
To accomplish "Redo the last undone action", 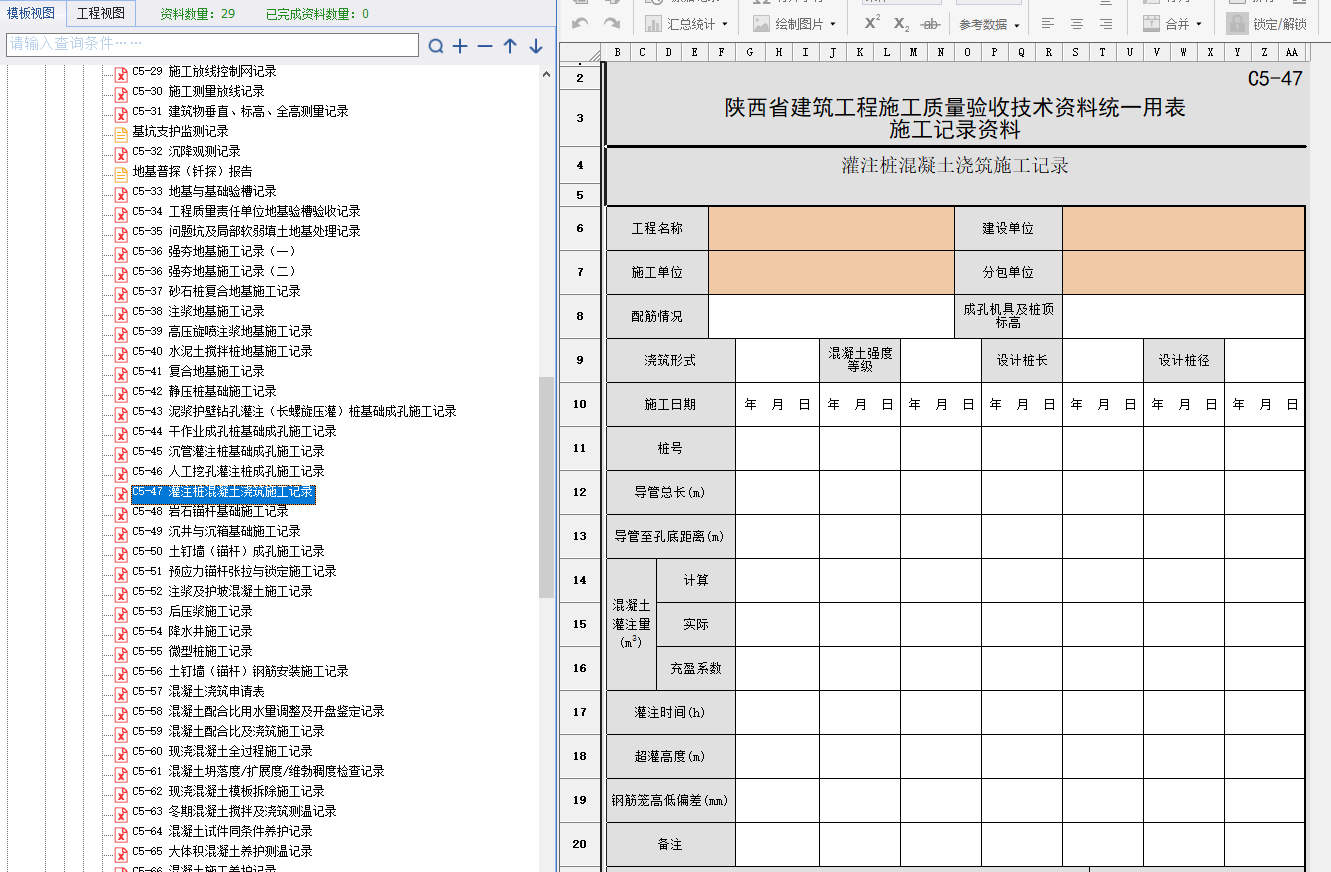I will [x=611, y=23].
